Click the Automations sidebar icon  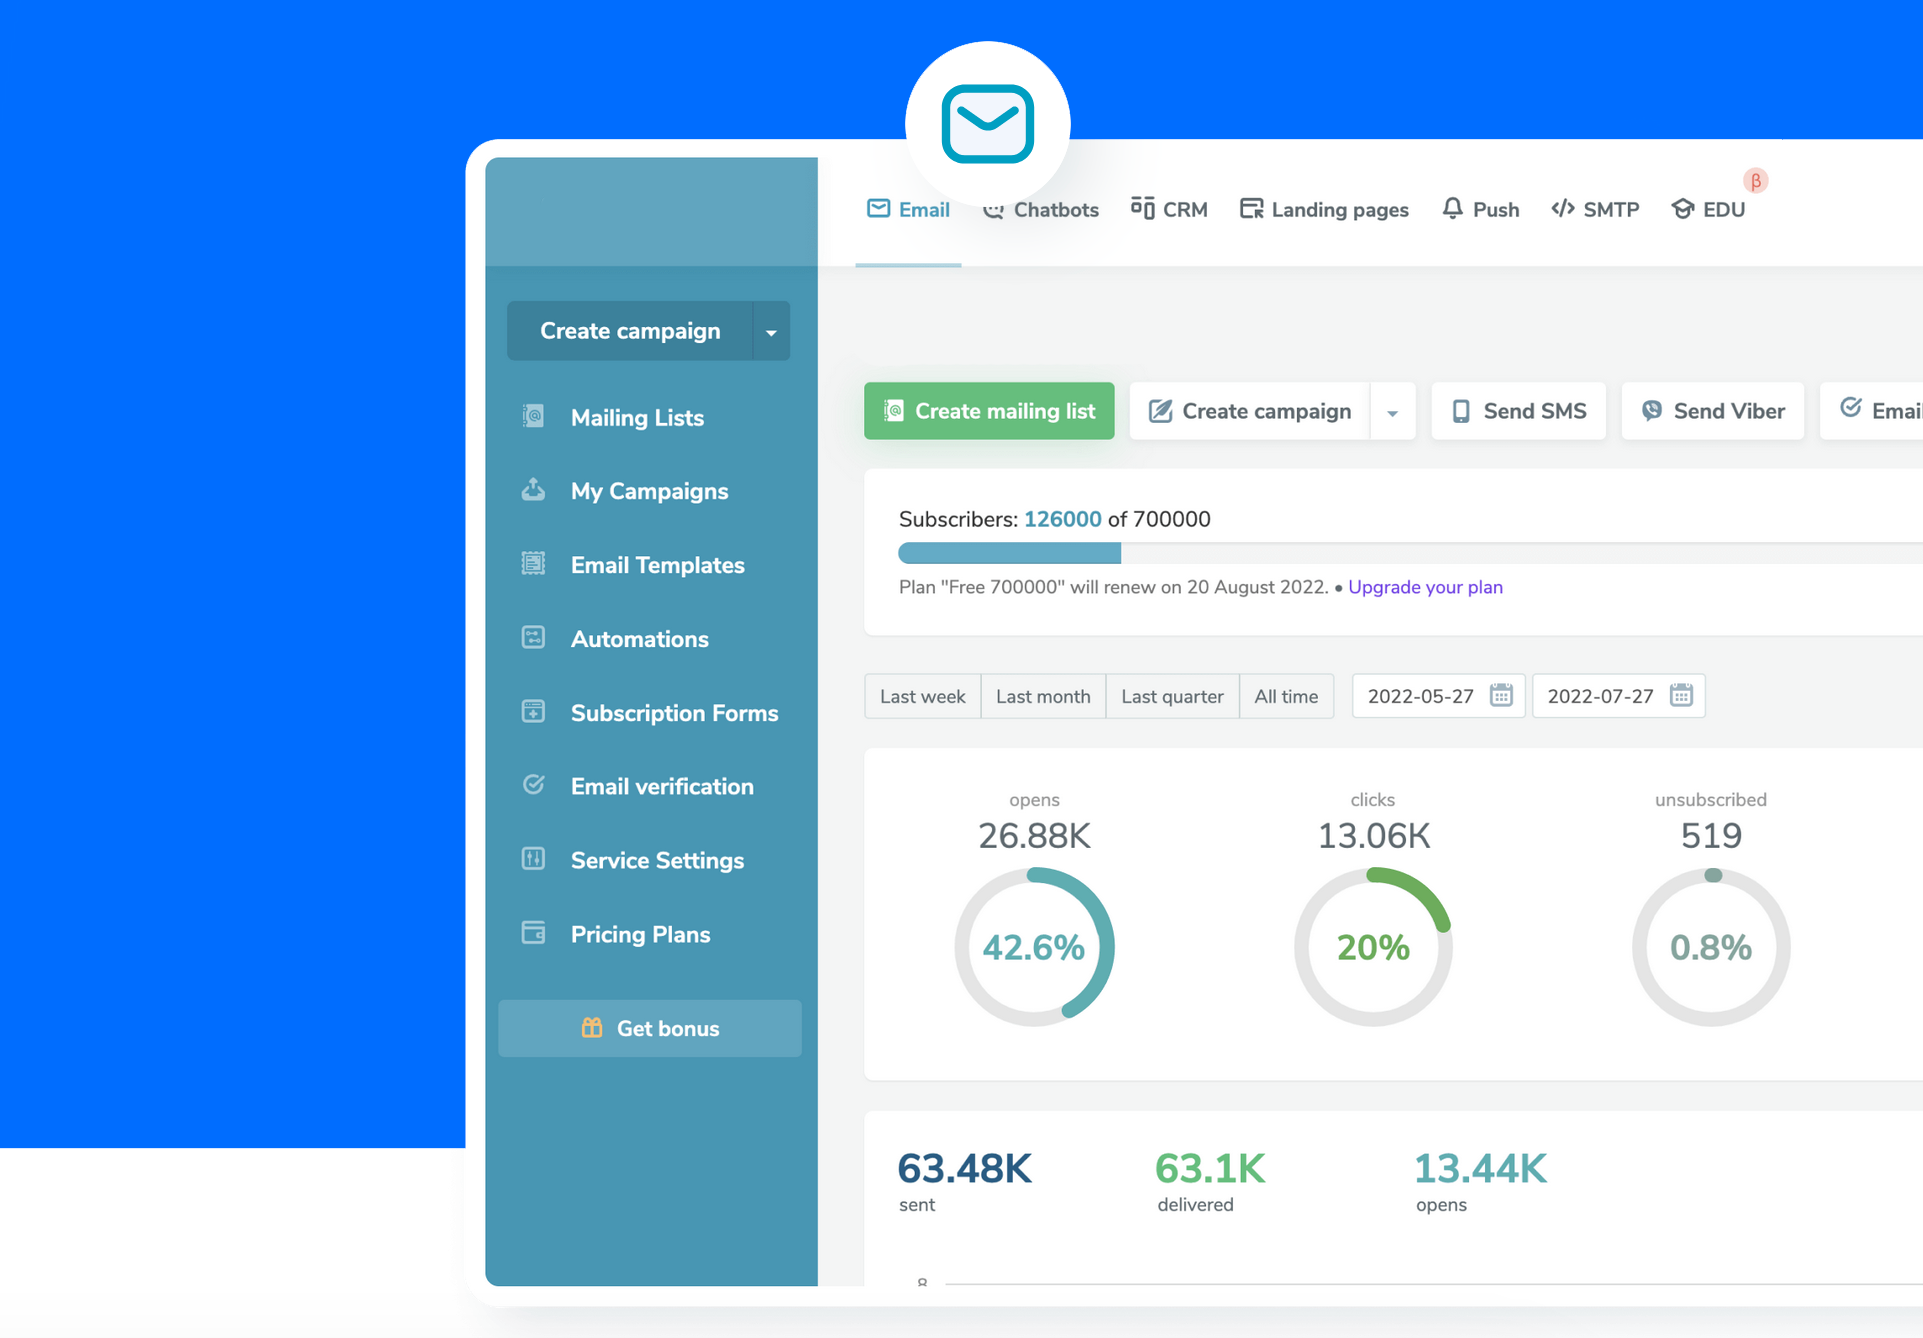[x=534, y=638]
